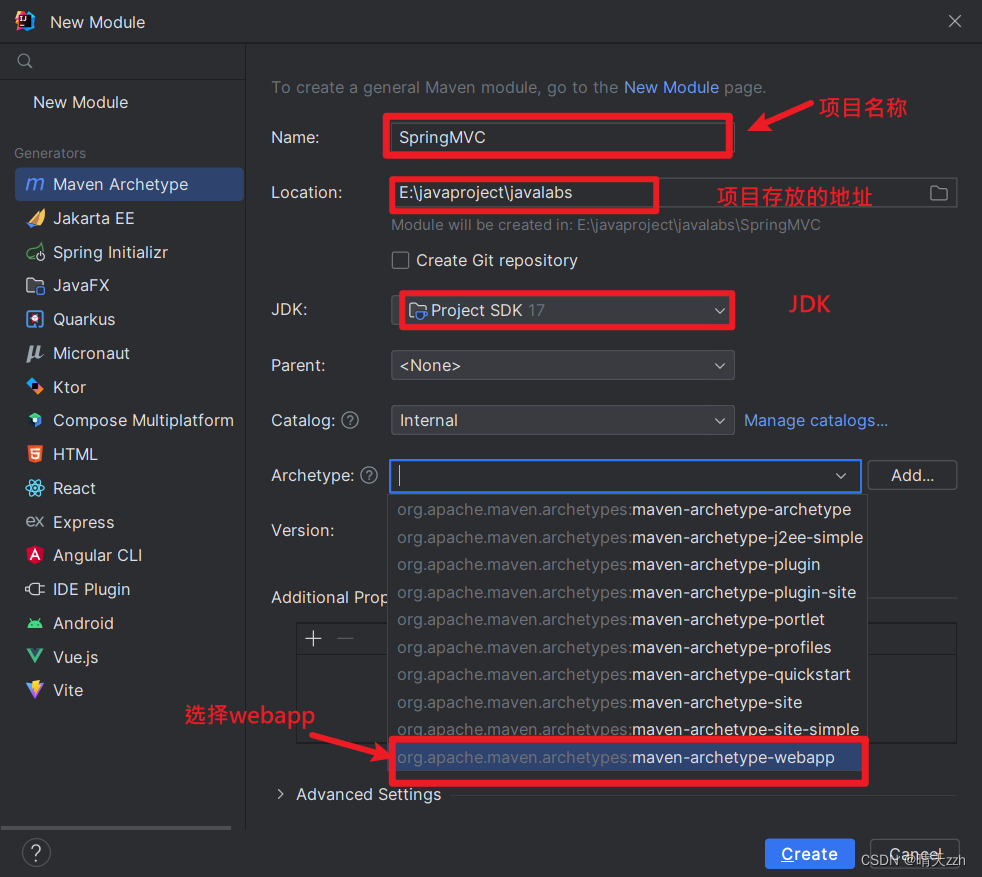Viewport: 982px width, 877px height.
Task: Select Android generator
Action: (x=129, y=623)
